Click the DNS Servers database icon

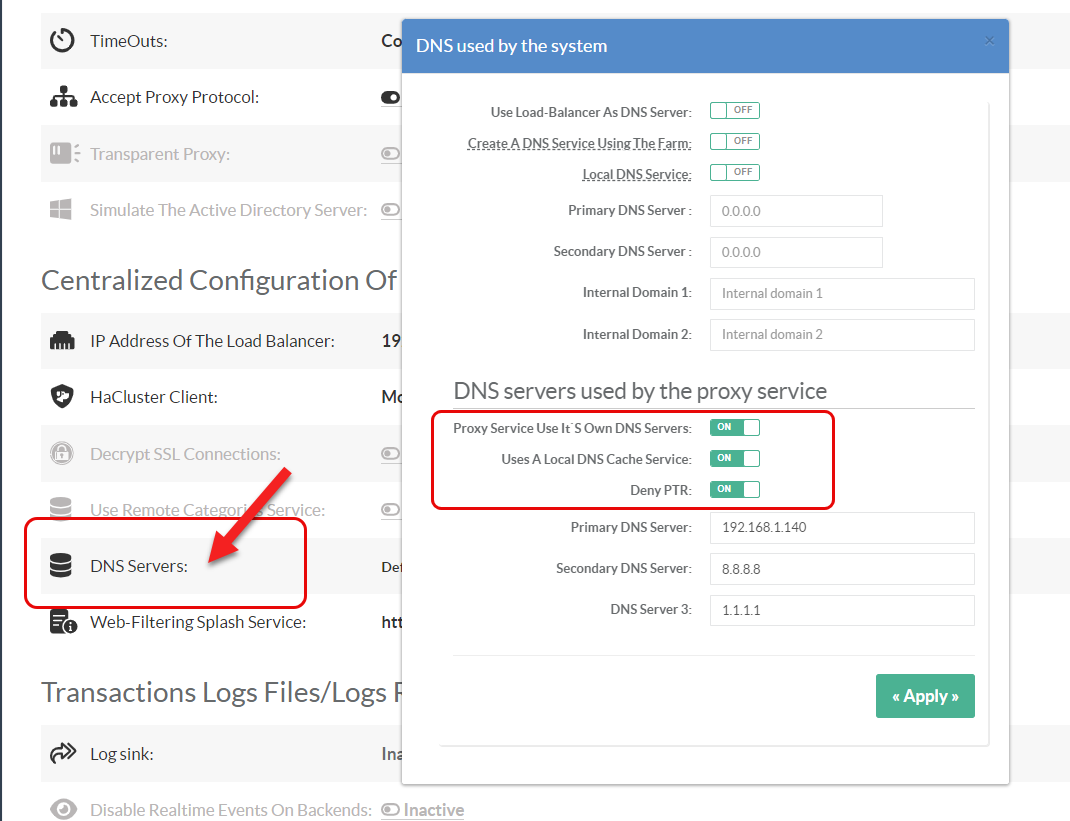(61, 566)
